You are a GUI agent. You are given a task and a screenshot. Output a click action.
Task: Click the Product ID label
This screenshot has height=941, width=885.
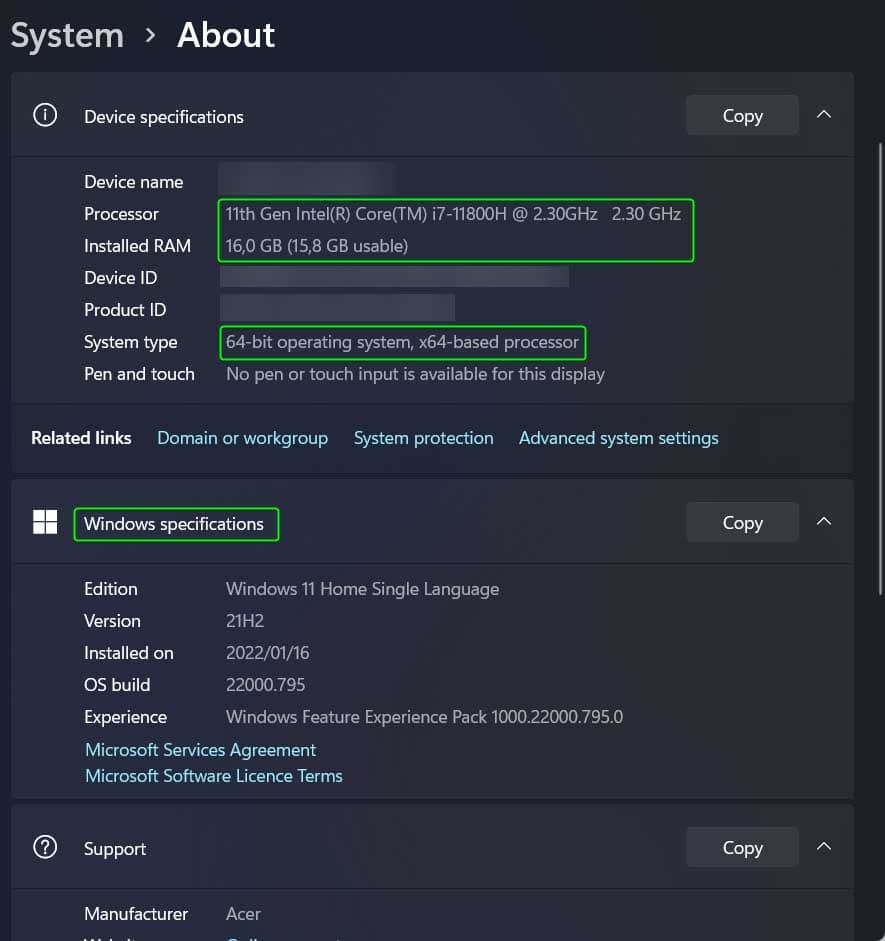(125, 310)
